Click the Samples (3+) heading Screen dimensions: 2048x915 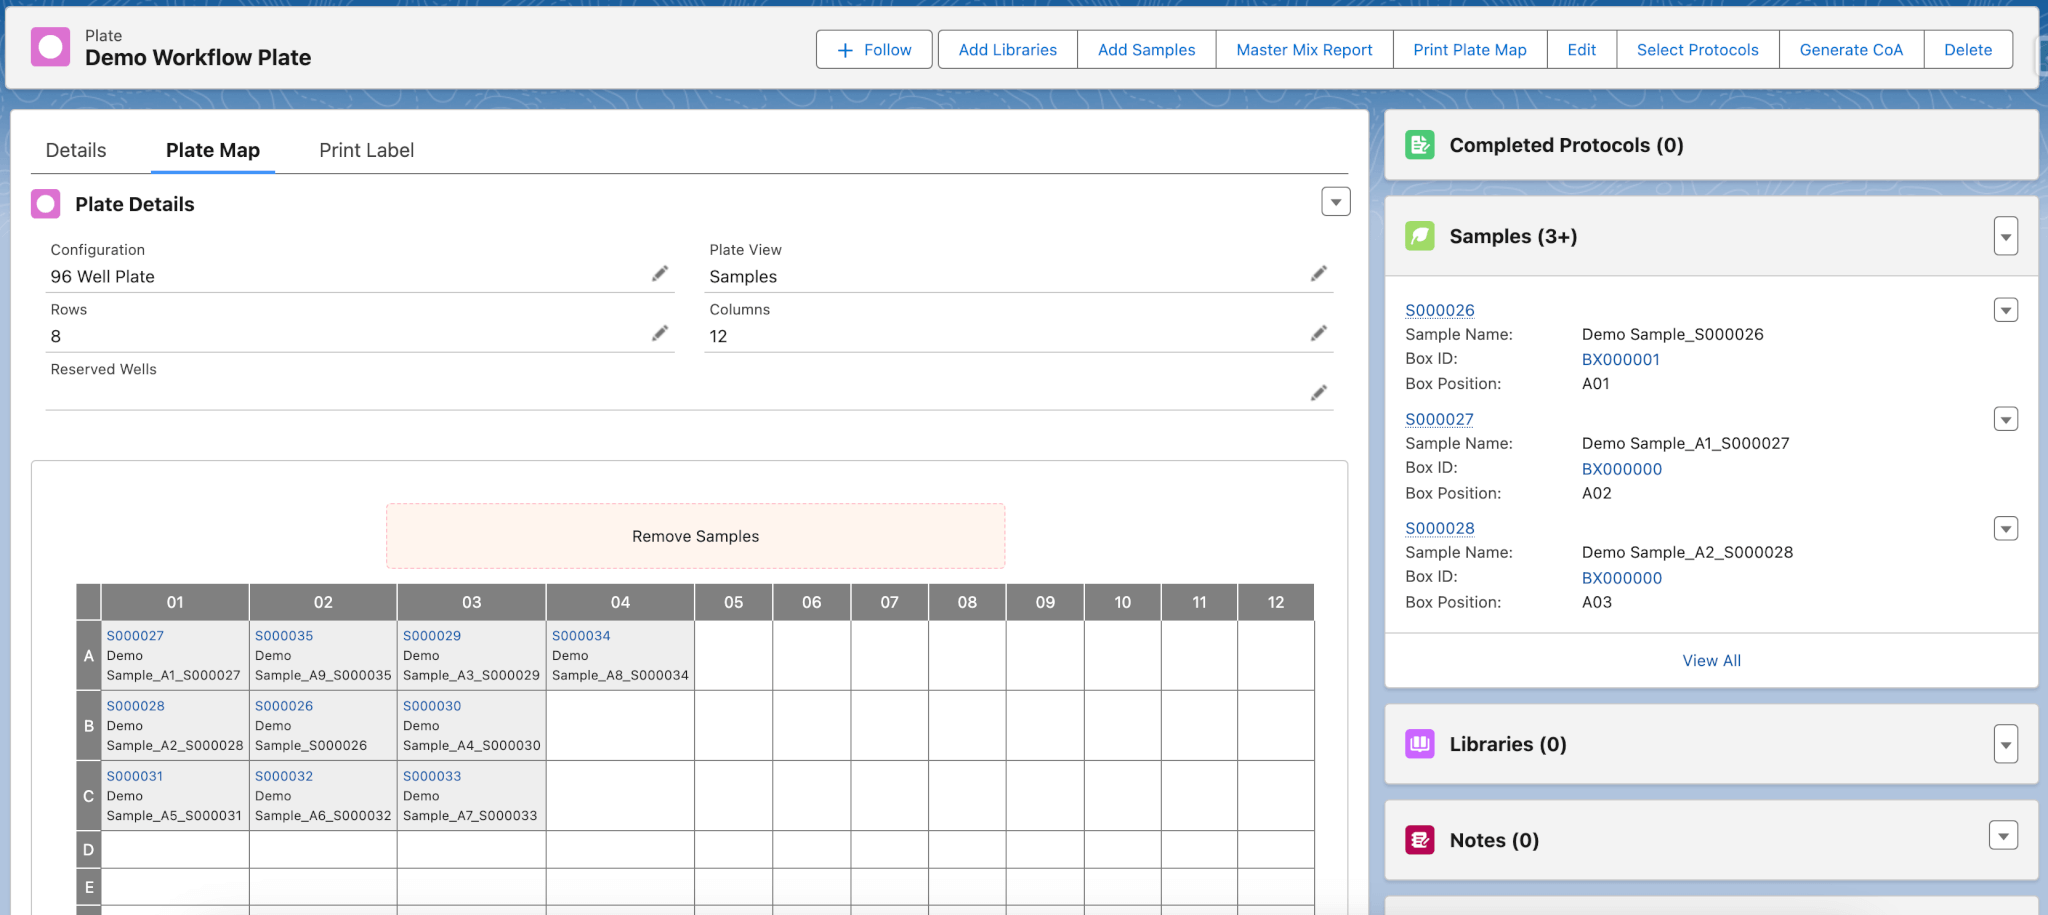pos(1513,236)
